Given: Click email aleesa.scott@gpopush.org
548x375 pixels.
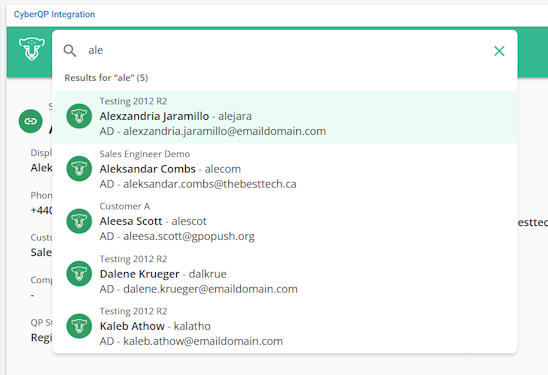Looking at the screenshot, I should tap(189, 236).
